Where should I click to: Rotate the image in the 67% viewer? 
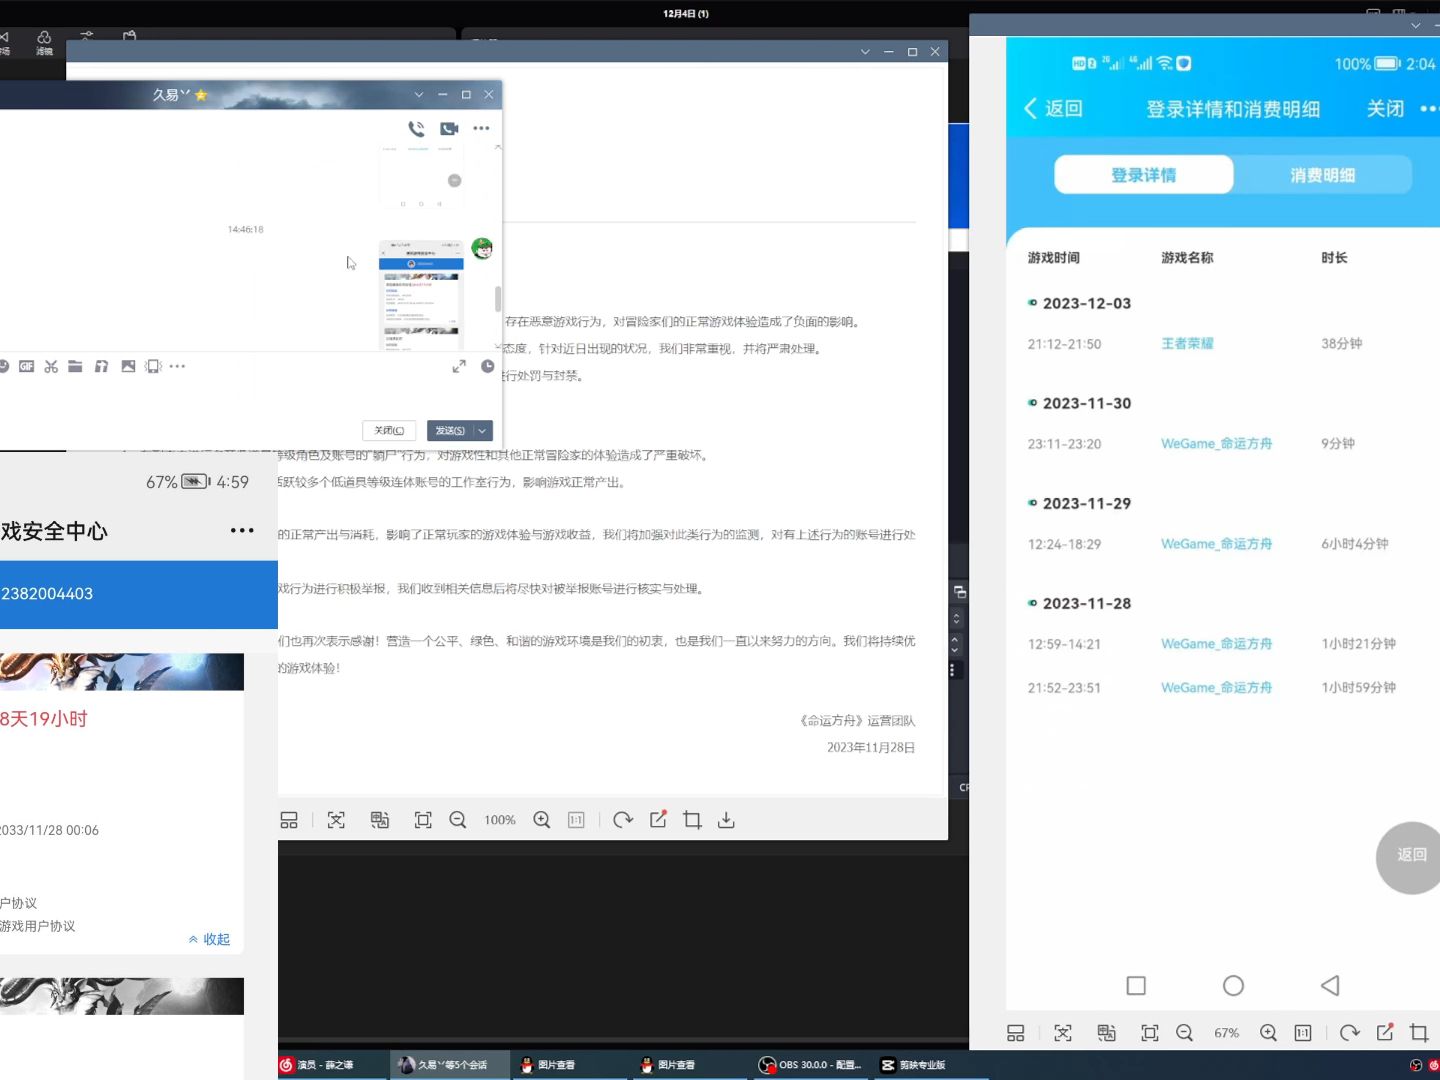[x=1350, y=1033]
